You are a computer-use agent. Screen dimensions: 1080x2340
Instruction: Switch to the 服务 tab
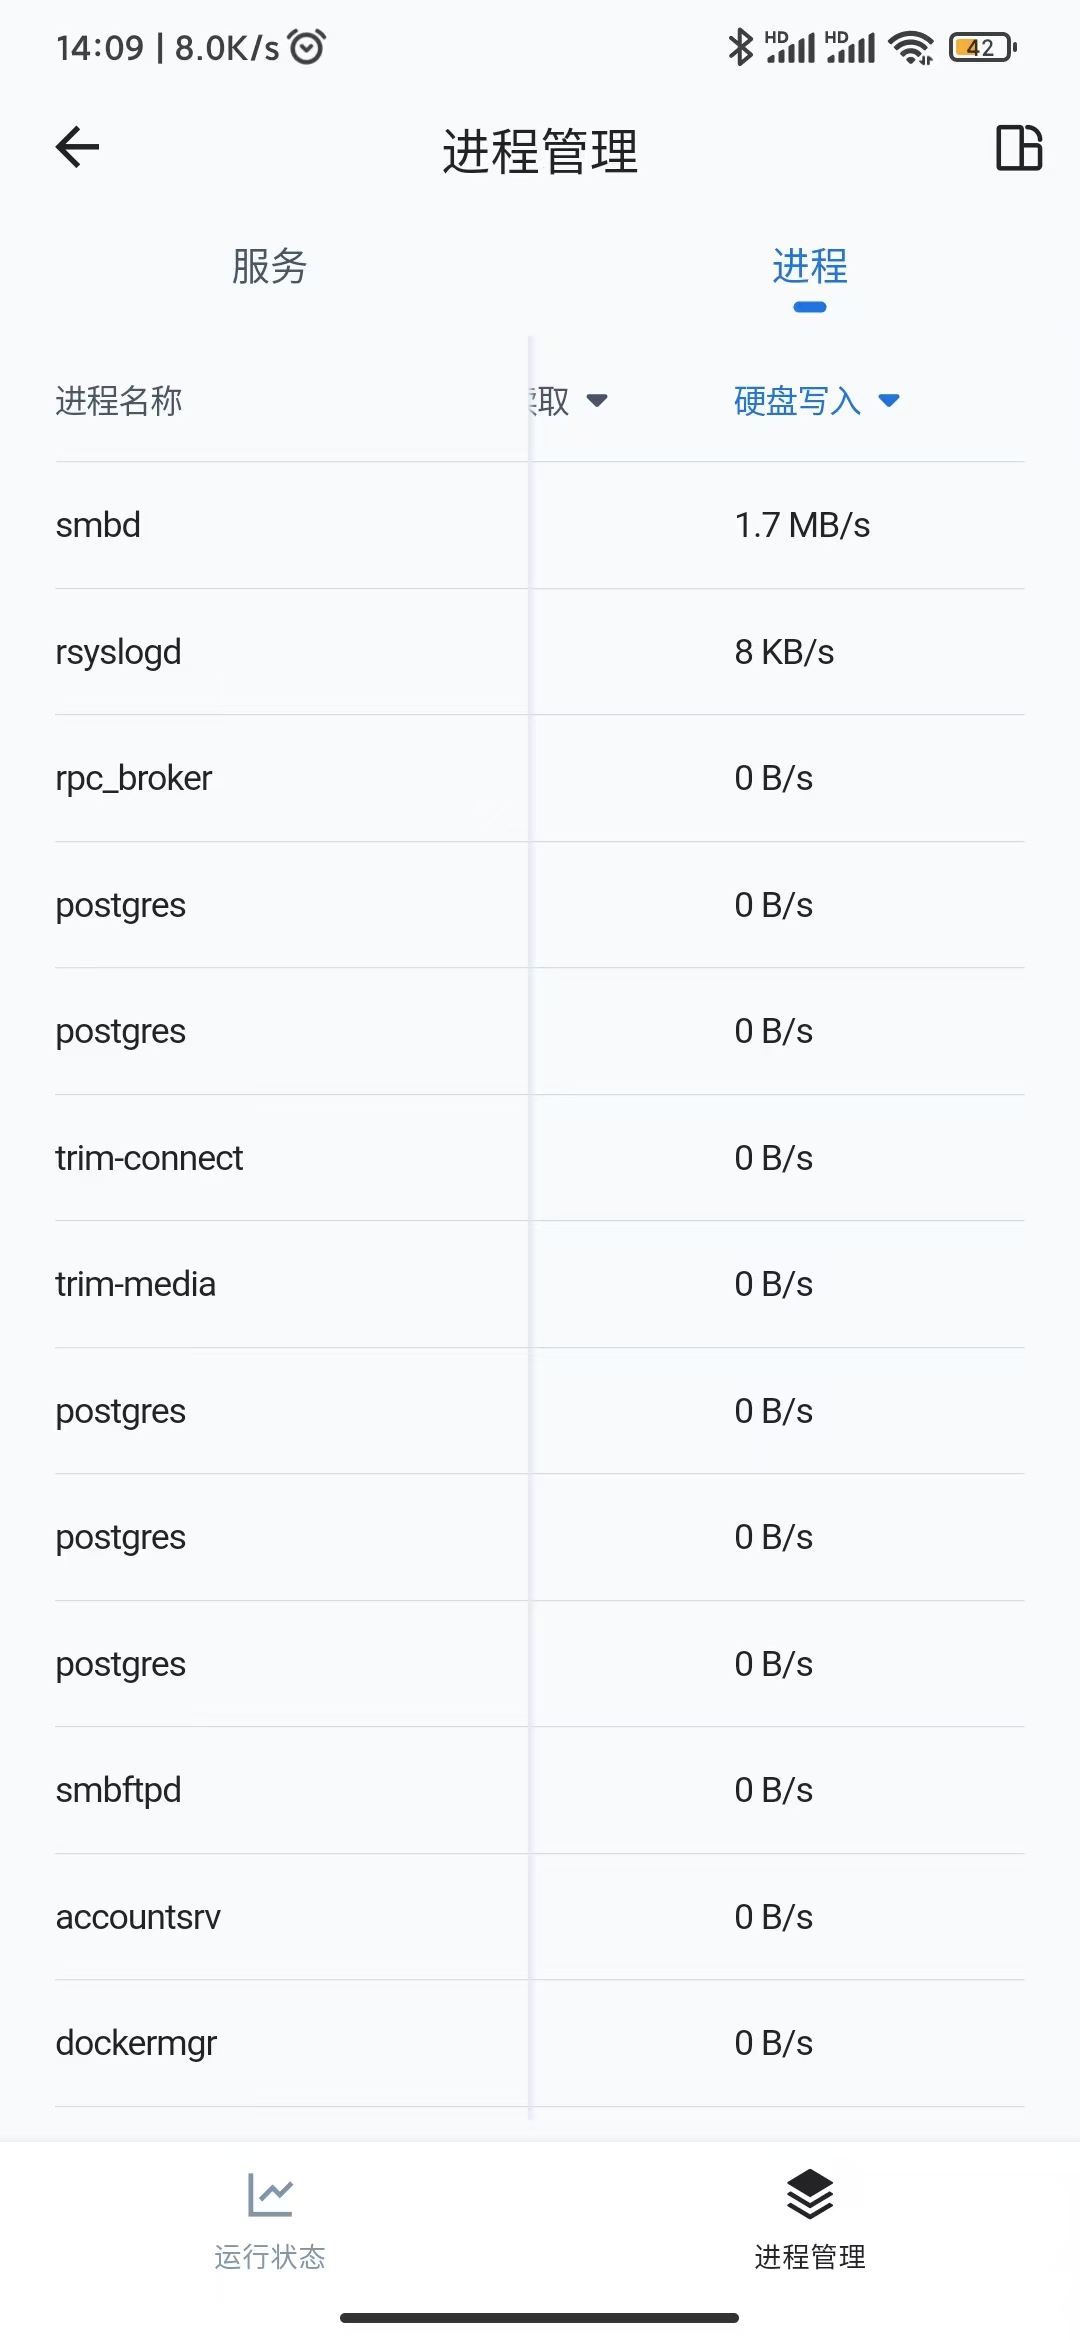[270, 267]
